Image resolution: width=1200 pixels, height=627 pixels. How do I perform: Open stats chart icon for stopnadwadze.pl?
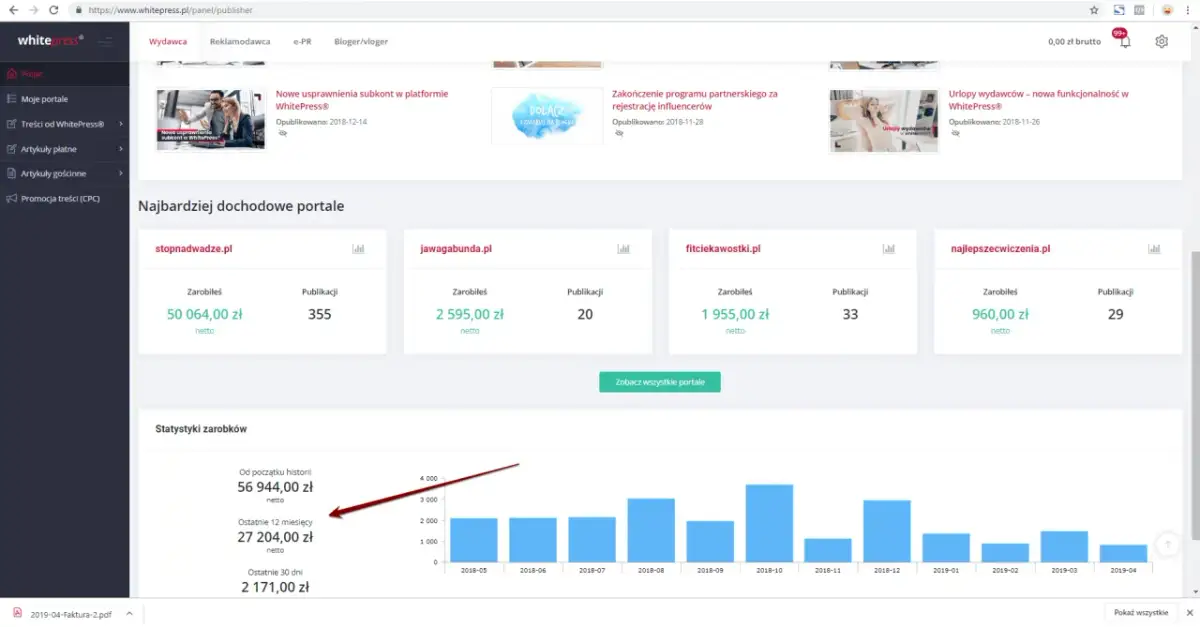(x=358, y=248)
